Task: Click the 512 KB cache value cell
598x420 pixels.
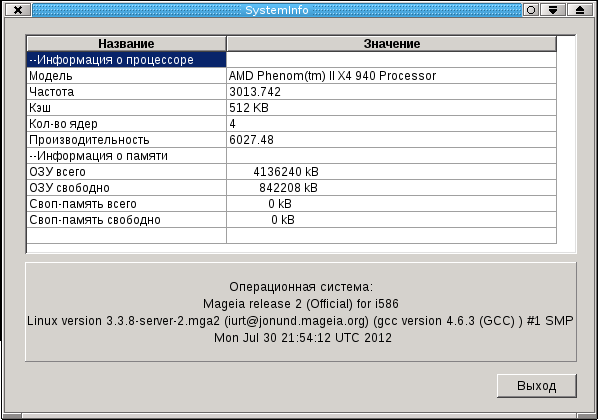Action: (391, 108)
